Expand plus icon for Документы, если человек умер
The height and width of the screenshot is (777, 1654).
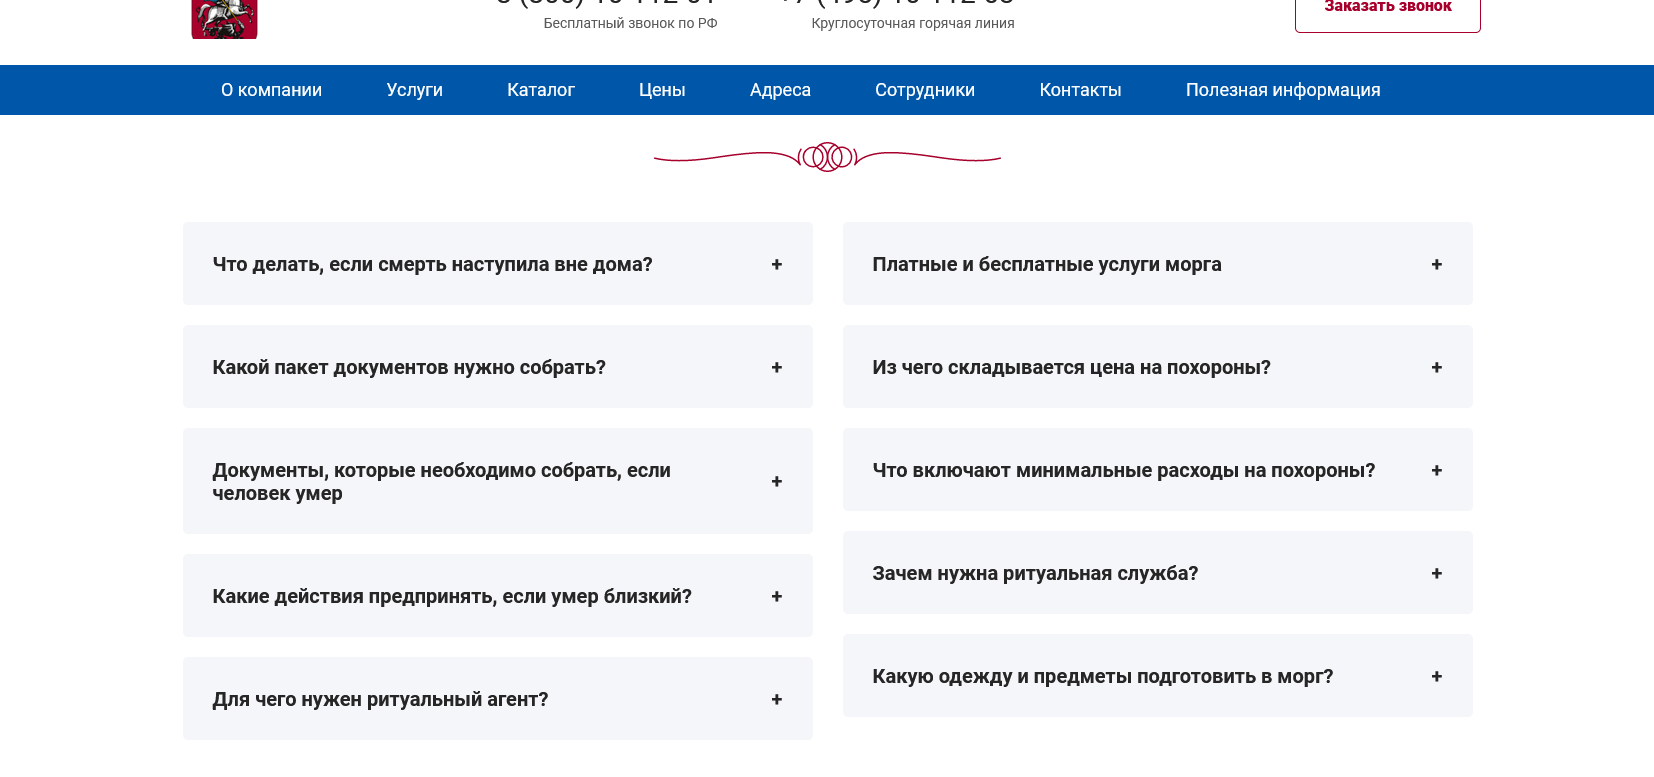777,481
